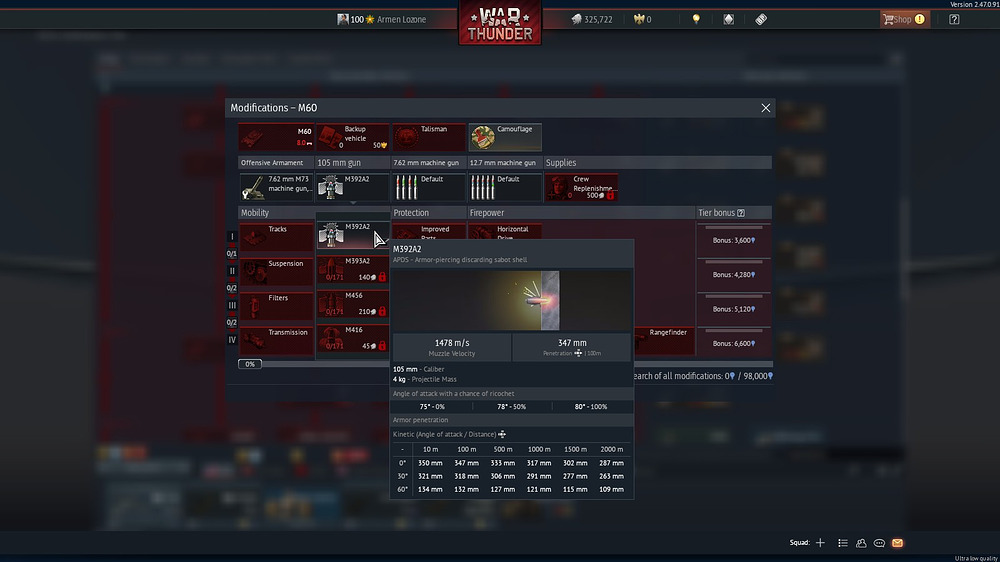Click tier III row marker
Image resolution: width=1000 pixels, height=562 pixels.
pos(232,306)
